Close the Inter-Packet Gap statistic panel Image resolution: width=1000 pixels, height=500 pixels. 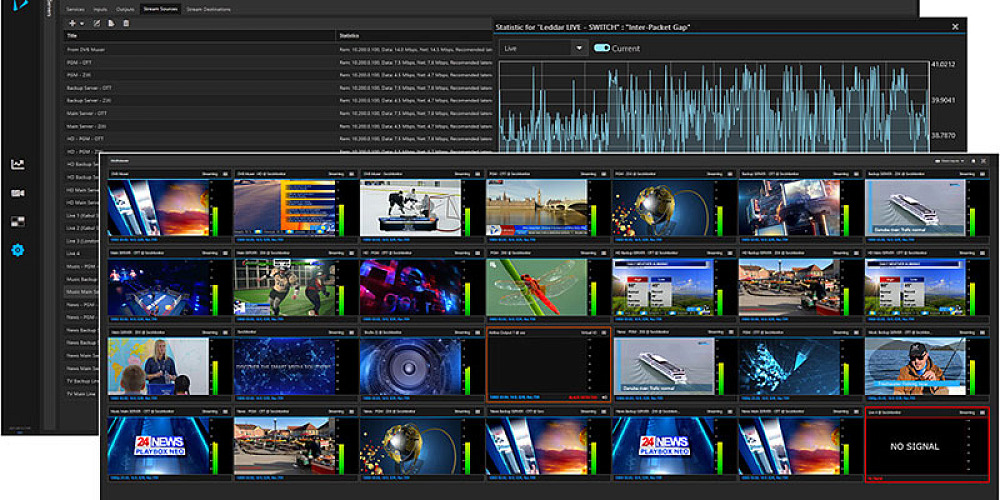955,26
